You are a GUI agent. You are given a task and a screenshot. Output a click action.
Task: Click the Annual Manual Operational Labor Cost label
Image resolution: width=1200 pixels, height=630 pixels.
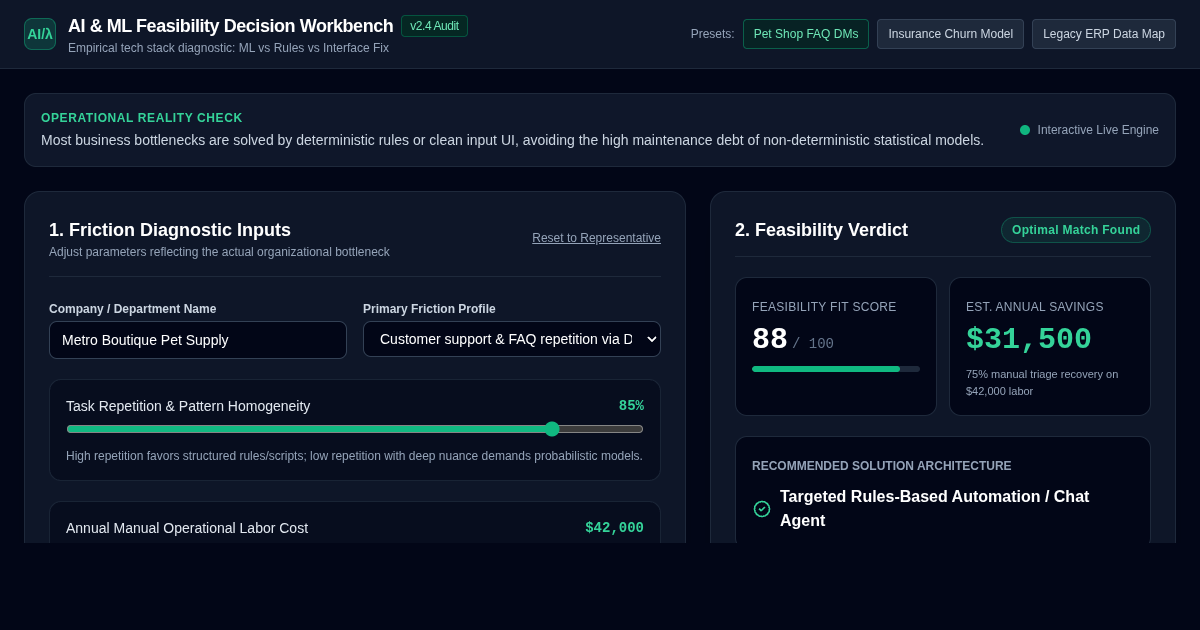point(187,528)
